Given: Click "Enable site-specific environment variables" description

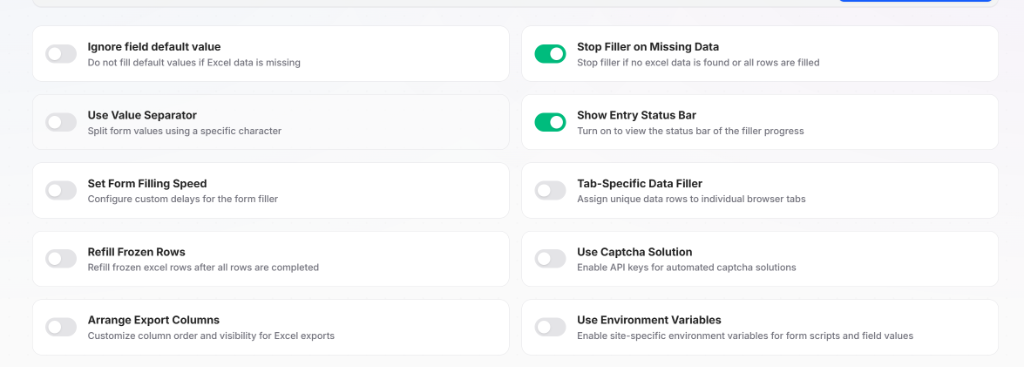Looking at the screenshot, I should 745,336.
